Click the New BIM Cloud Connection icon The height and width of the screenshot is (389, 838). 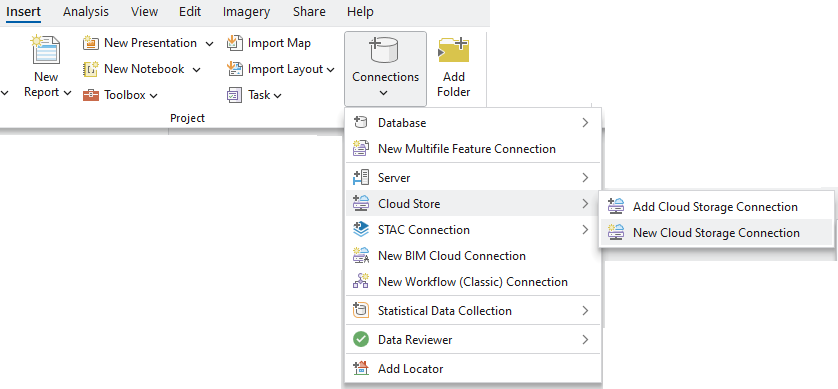(361, 256)
